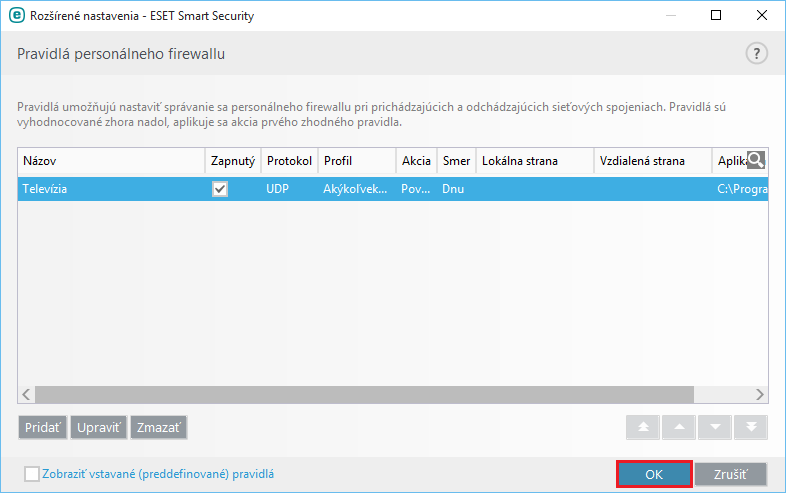Open the search magnifier in table header
Screen dimensions: 786x493
756,160
